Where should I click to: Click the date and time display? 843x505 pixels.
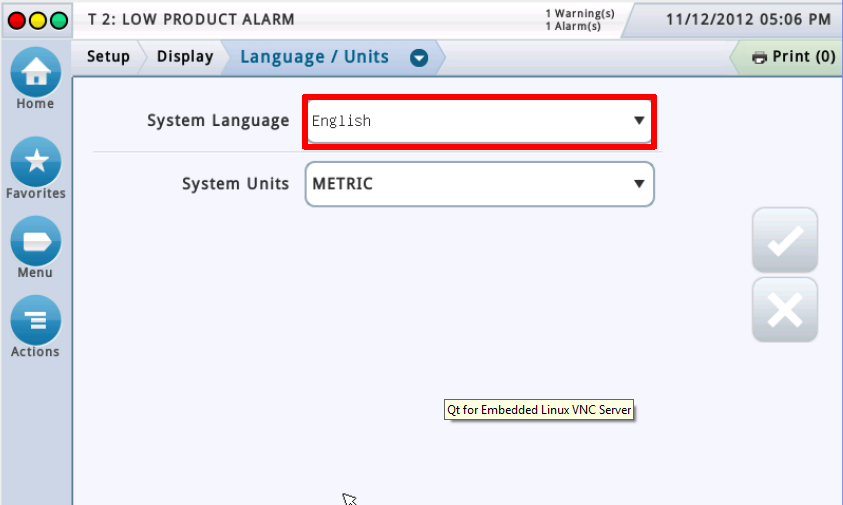point(748,19)
